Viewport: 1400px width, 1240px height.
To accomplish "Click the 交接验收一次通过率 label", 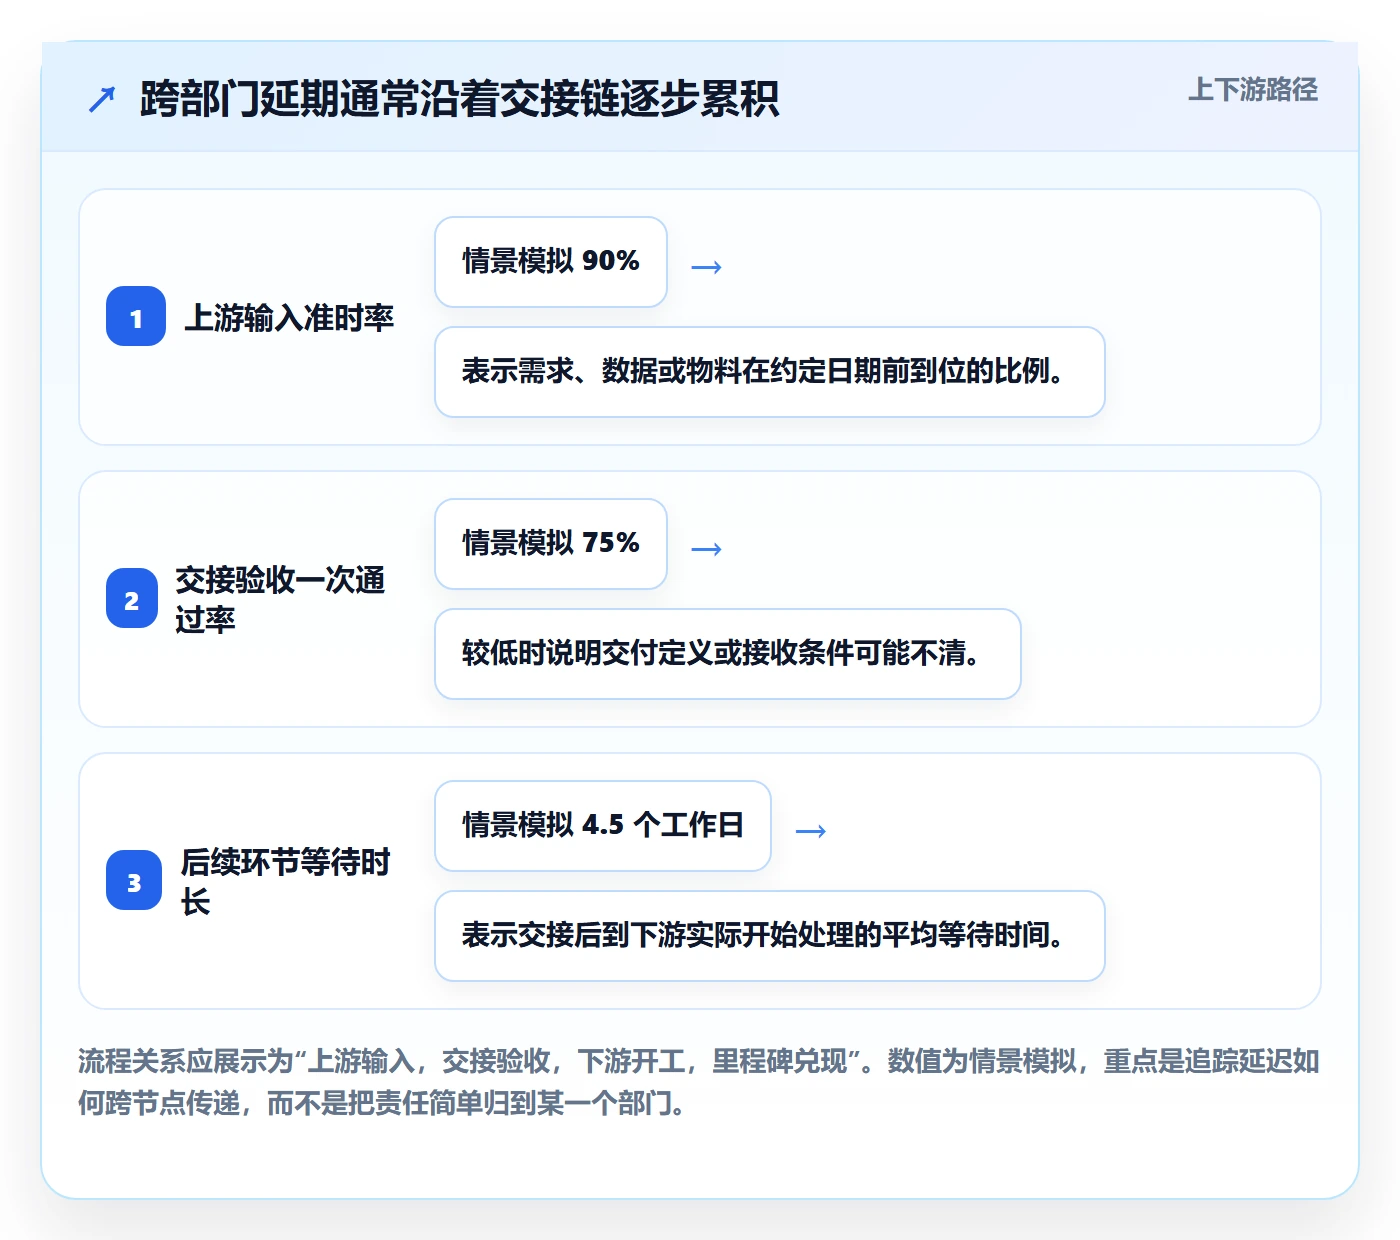I will tap(280, 600).
